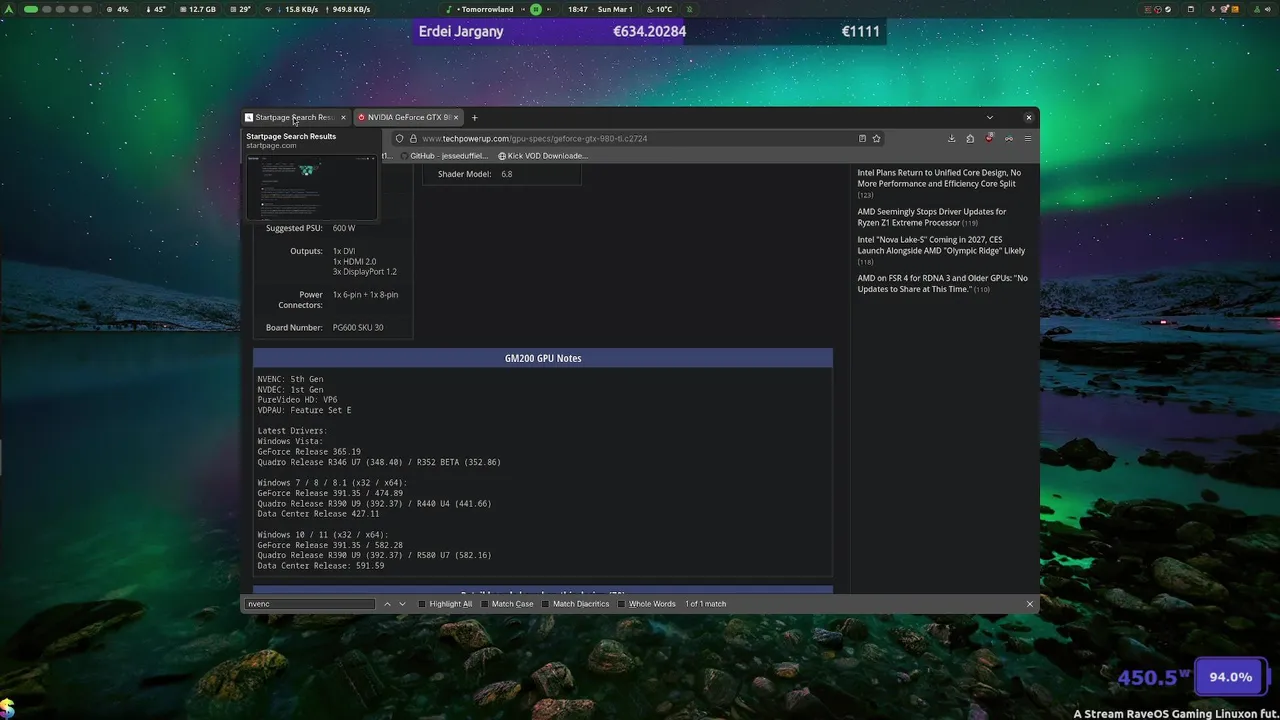
Task: Enable the Highlight All checkbox
Action: pyautogui.click(x=422, y=604)
